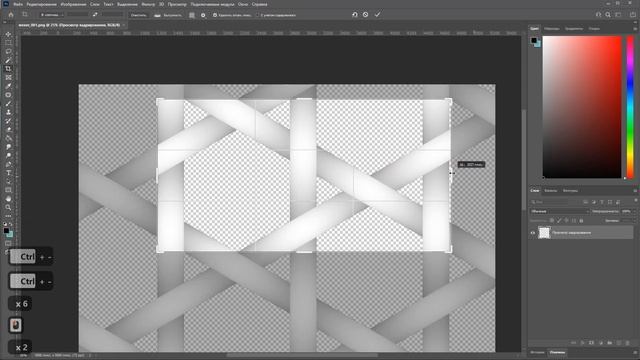Open the 3D menu
Viewport: 640px width, 360px height.
pos(162,4)
